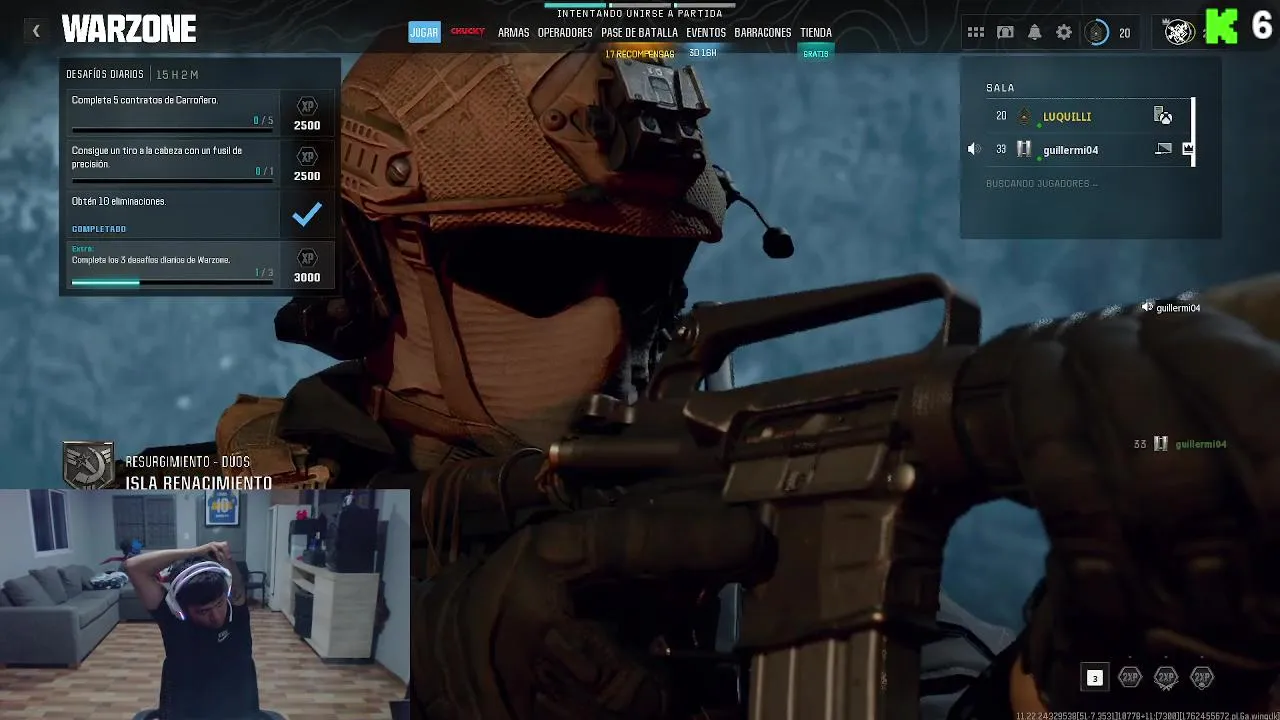
Task: Click the 17 RECOMPENSAS label
Action: pyautogui.click(x=639, y=54)
